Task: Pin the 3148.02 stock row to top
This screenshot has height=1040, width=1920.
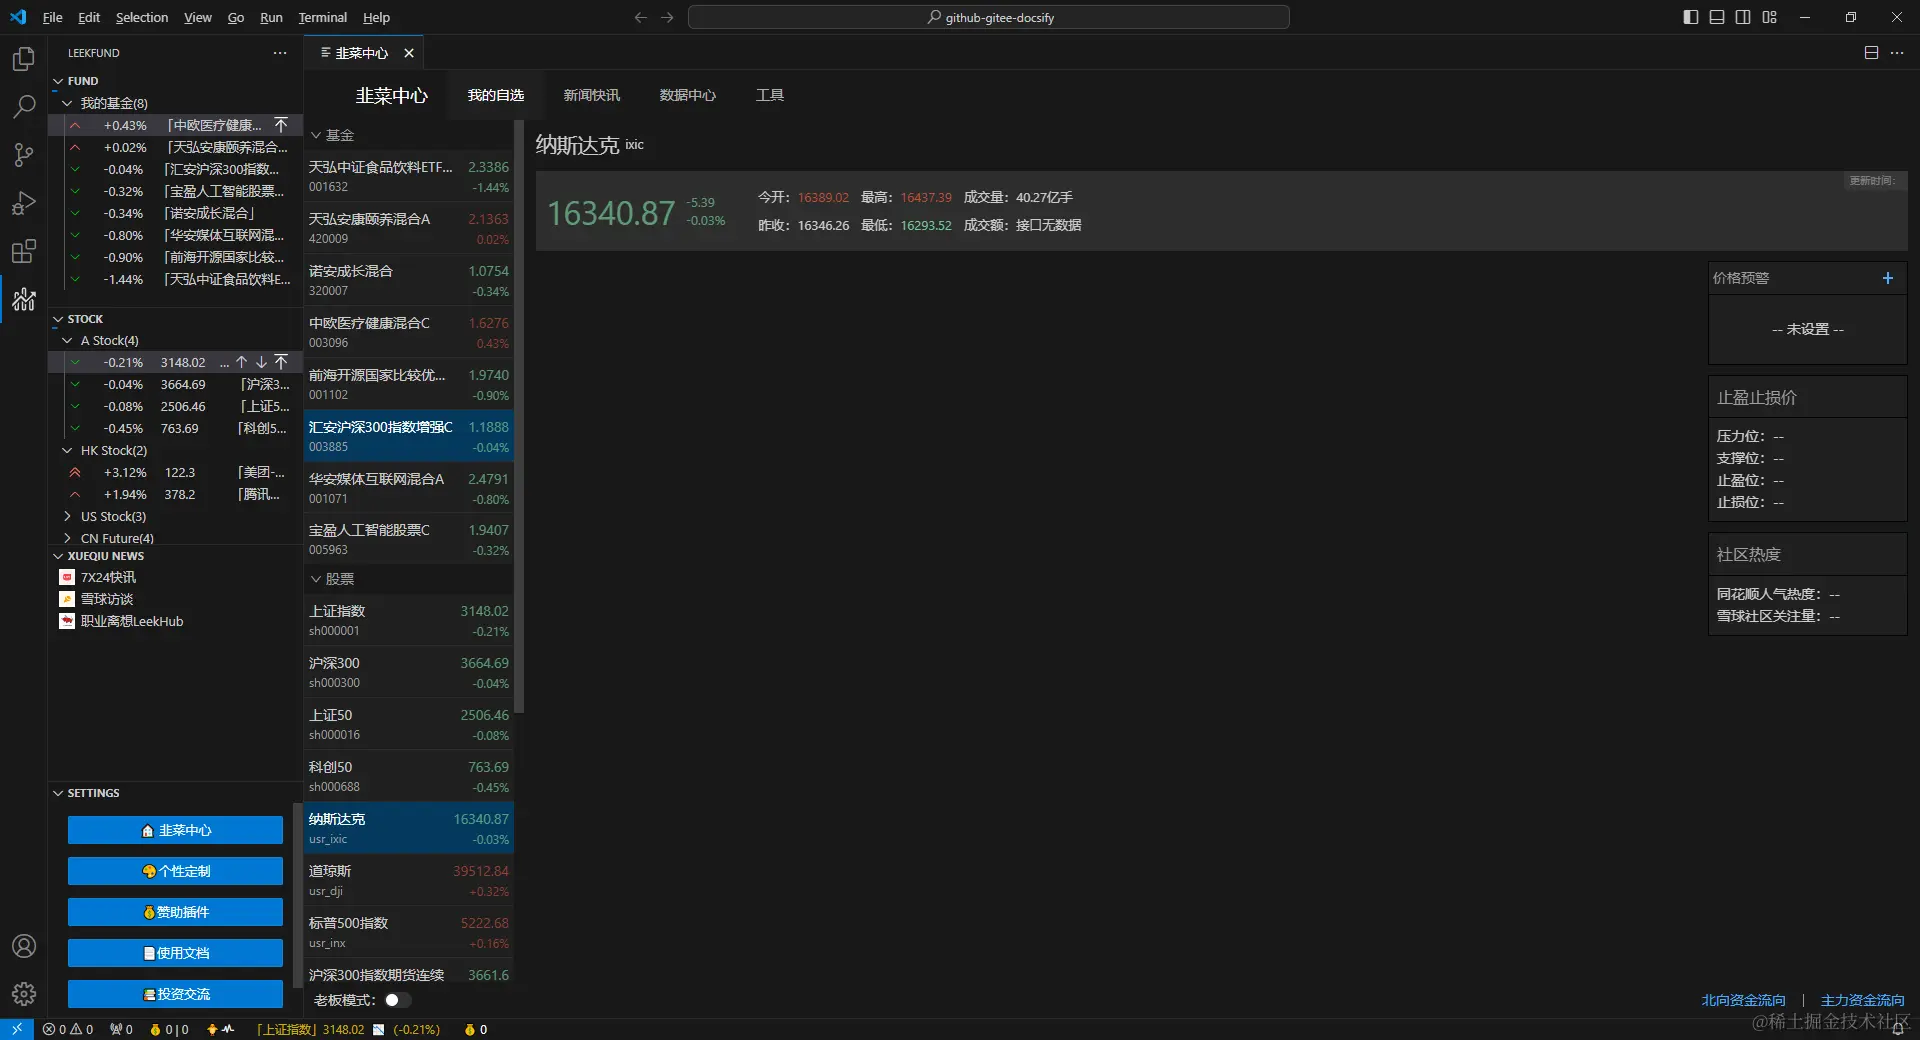Action: click(x=281, y=362)
